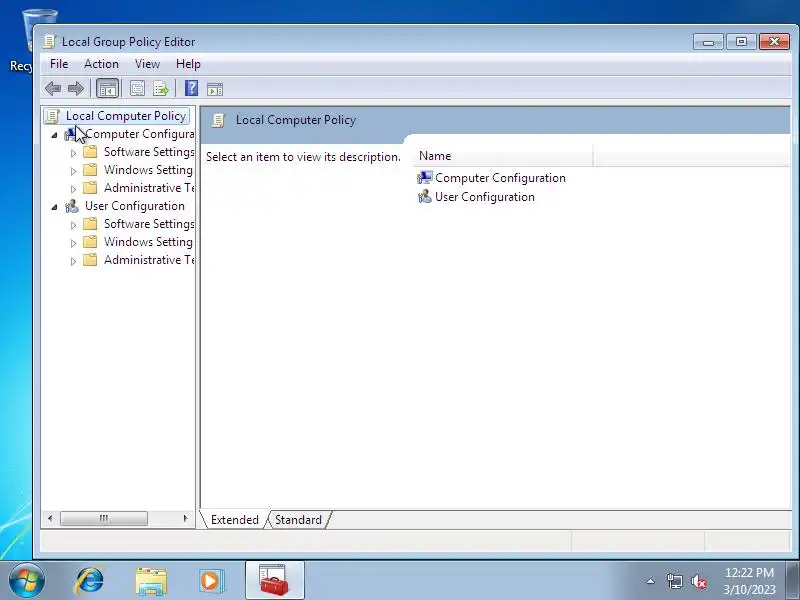Open the Help toolbar icon

[191, 88]
